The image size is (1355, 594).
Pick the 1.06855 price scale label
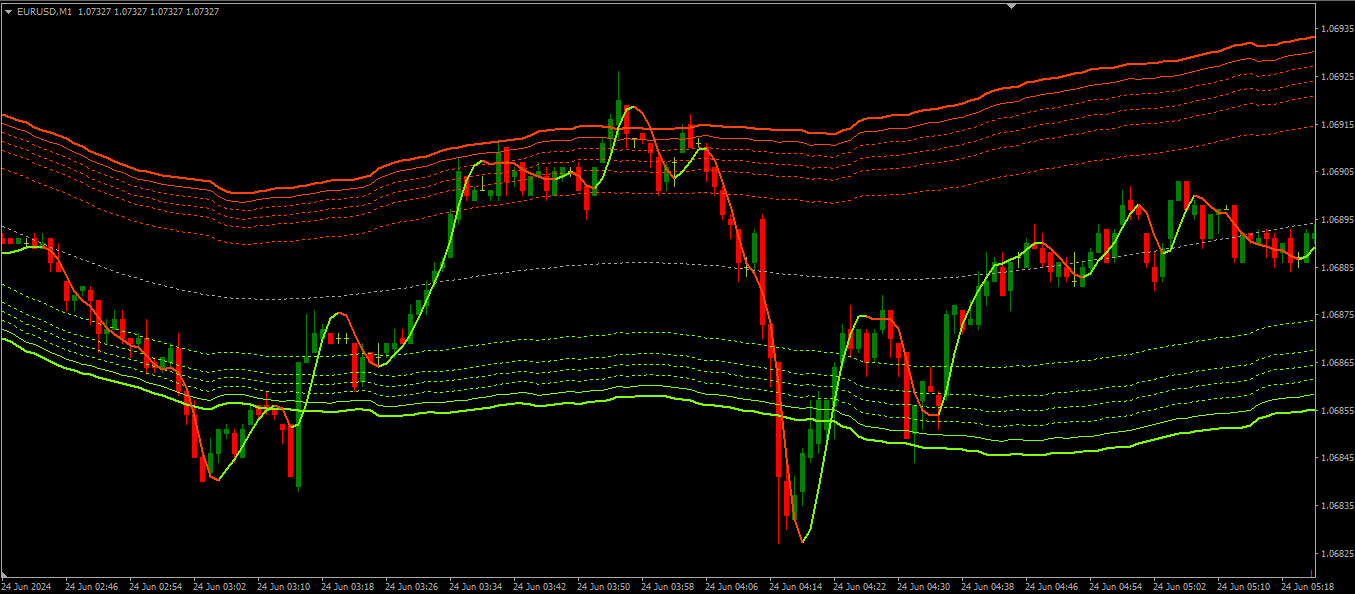[1334, 410]
